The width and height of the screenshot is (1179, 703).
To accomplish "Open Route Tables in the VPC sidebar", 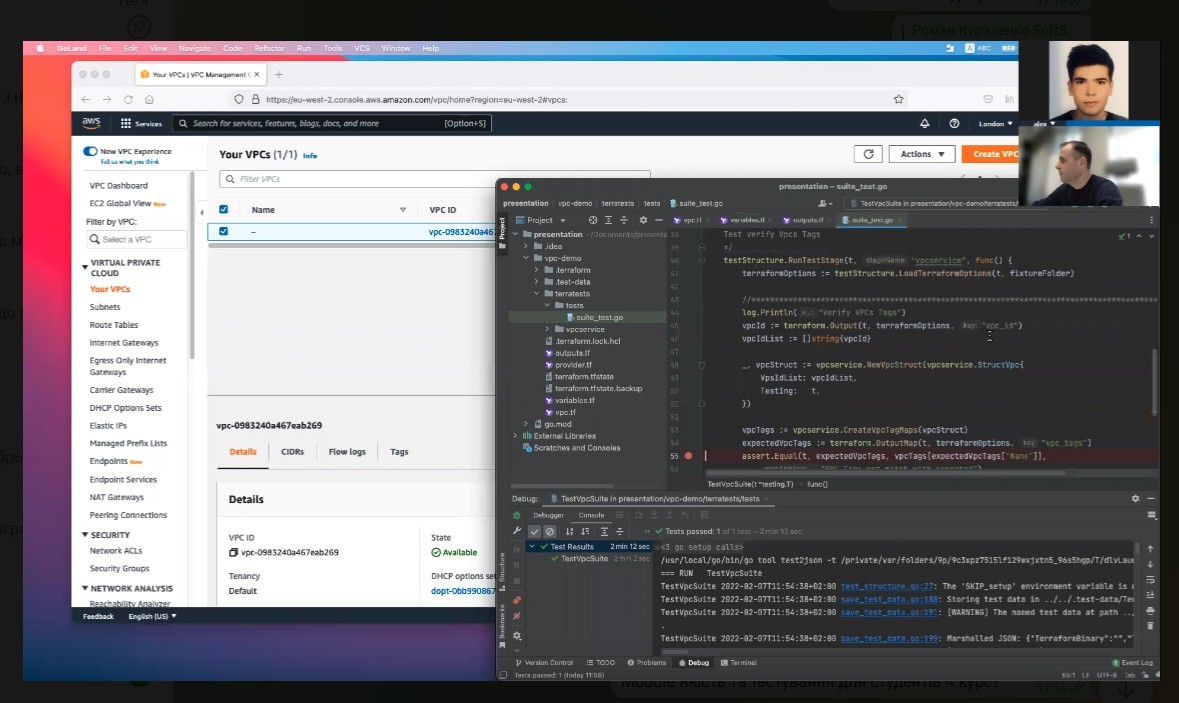I will point(114,325).
